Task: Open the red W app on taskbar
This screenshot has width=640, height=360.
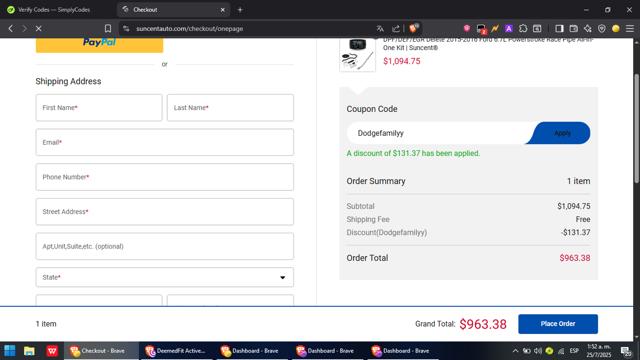Action: (52, 351)
